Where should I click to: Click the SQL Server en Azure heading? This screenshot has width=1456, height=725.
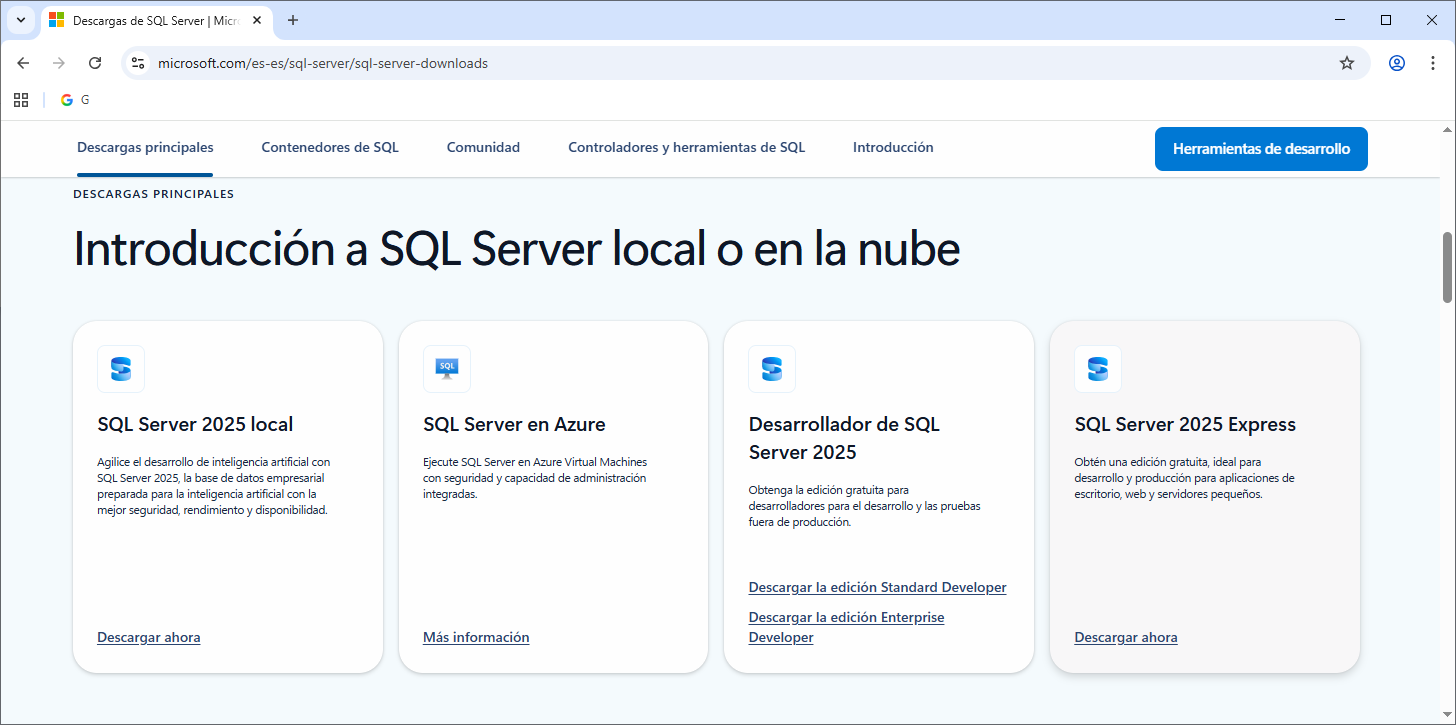[x=514, y=424]
